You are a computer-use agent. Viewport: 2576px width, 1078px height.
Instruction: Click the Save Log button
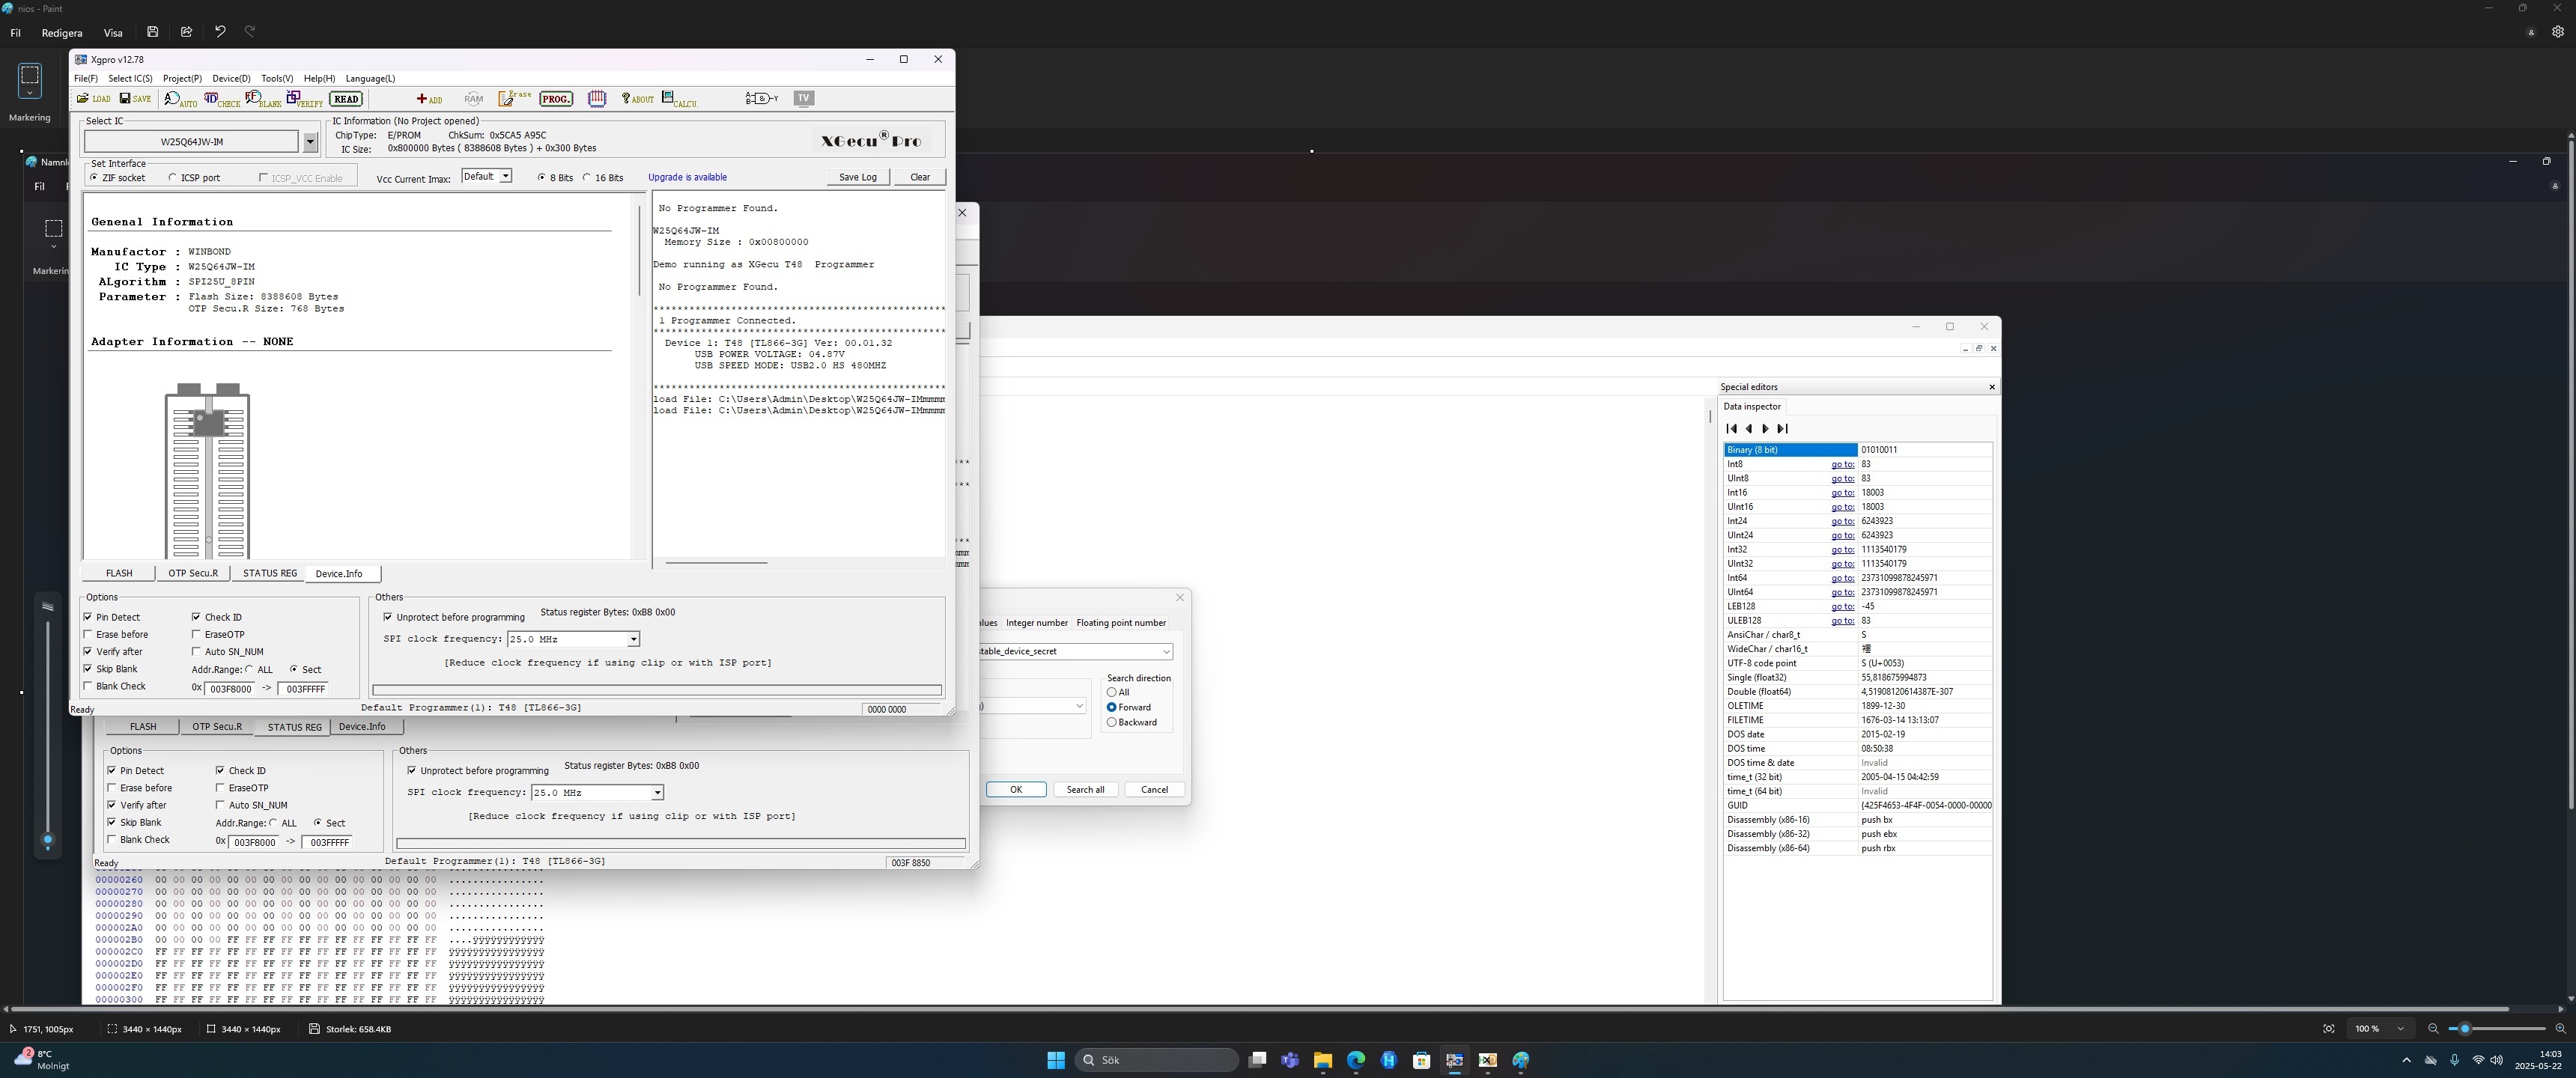coord(857,177)
